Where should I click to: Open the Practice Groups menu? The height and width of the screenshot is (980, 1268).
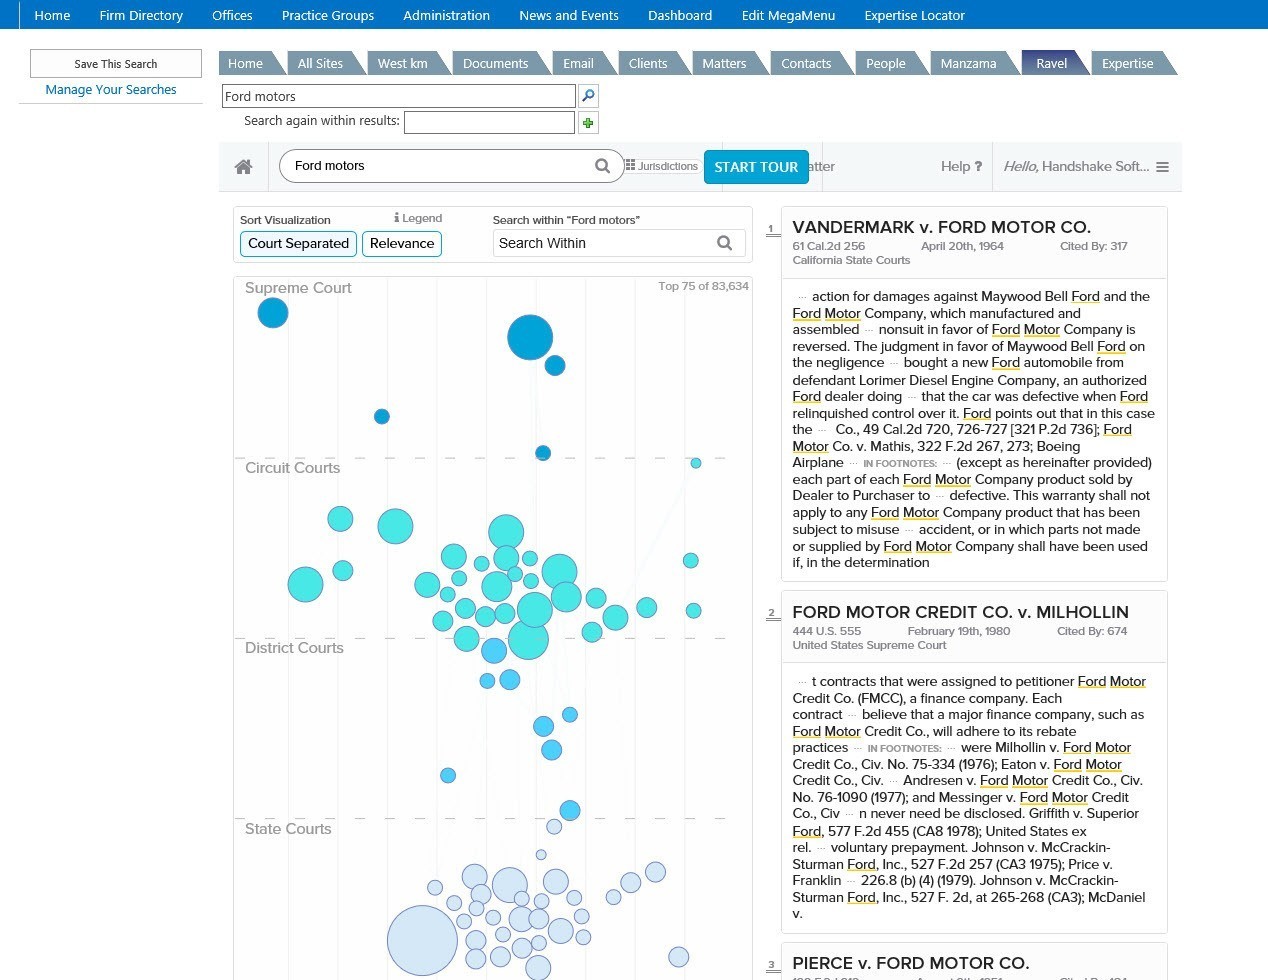[x=327, y=15]
